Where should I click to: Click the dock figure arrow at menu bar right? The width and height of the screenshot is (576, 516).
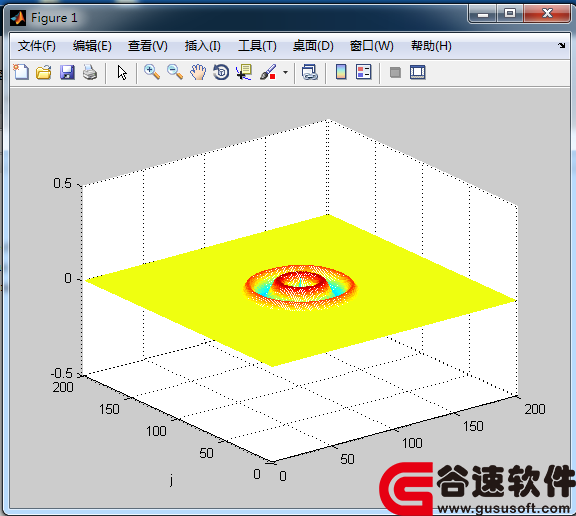point(561,46)
